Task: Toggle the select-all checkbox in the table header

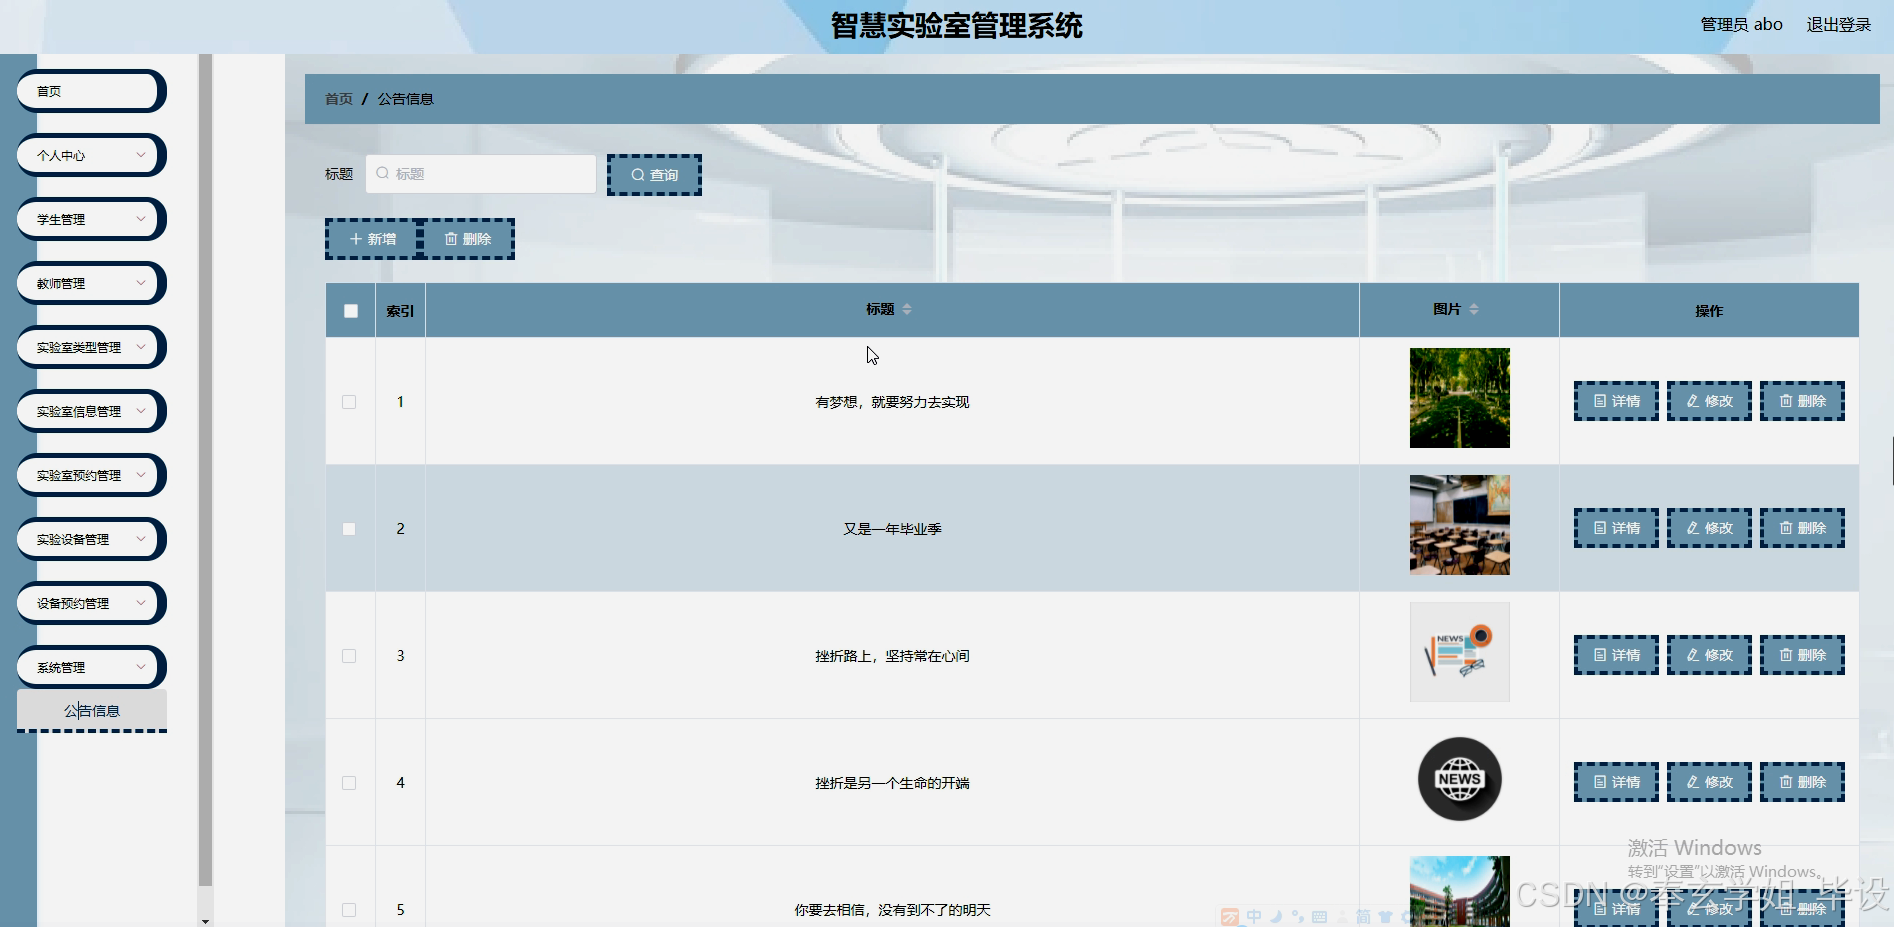Action: [x=349, y=310]
